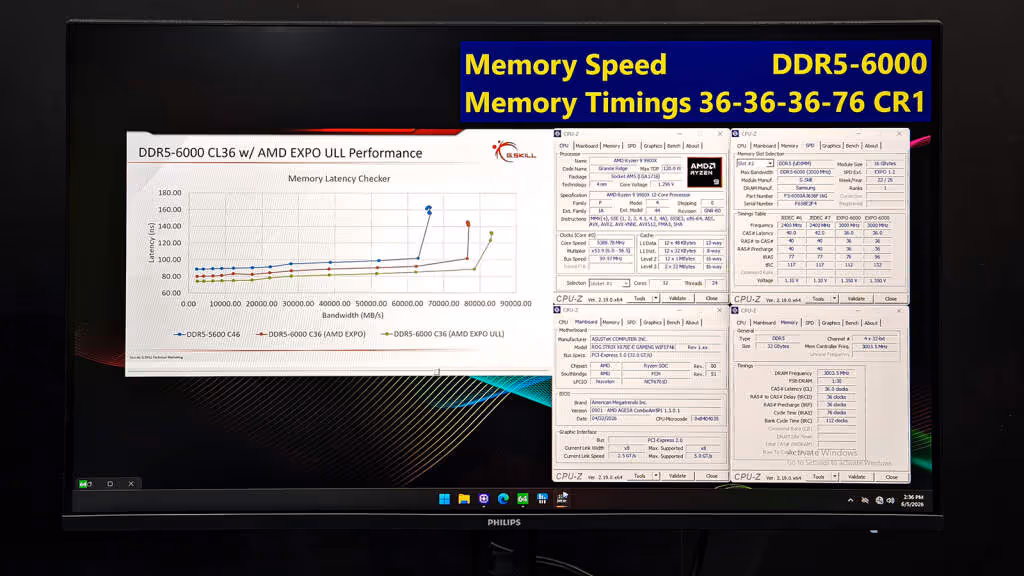This screenshot has height=576, width=1024.
Task: Expand Tools arrow in Mainboard CPU-Z window
Action: 656,476
